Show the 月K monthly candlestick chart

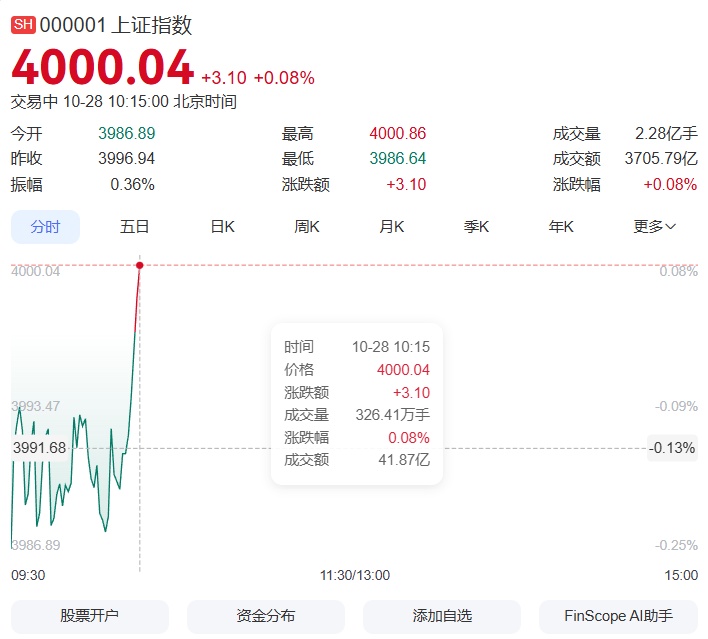coord(391,227)
